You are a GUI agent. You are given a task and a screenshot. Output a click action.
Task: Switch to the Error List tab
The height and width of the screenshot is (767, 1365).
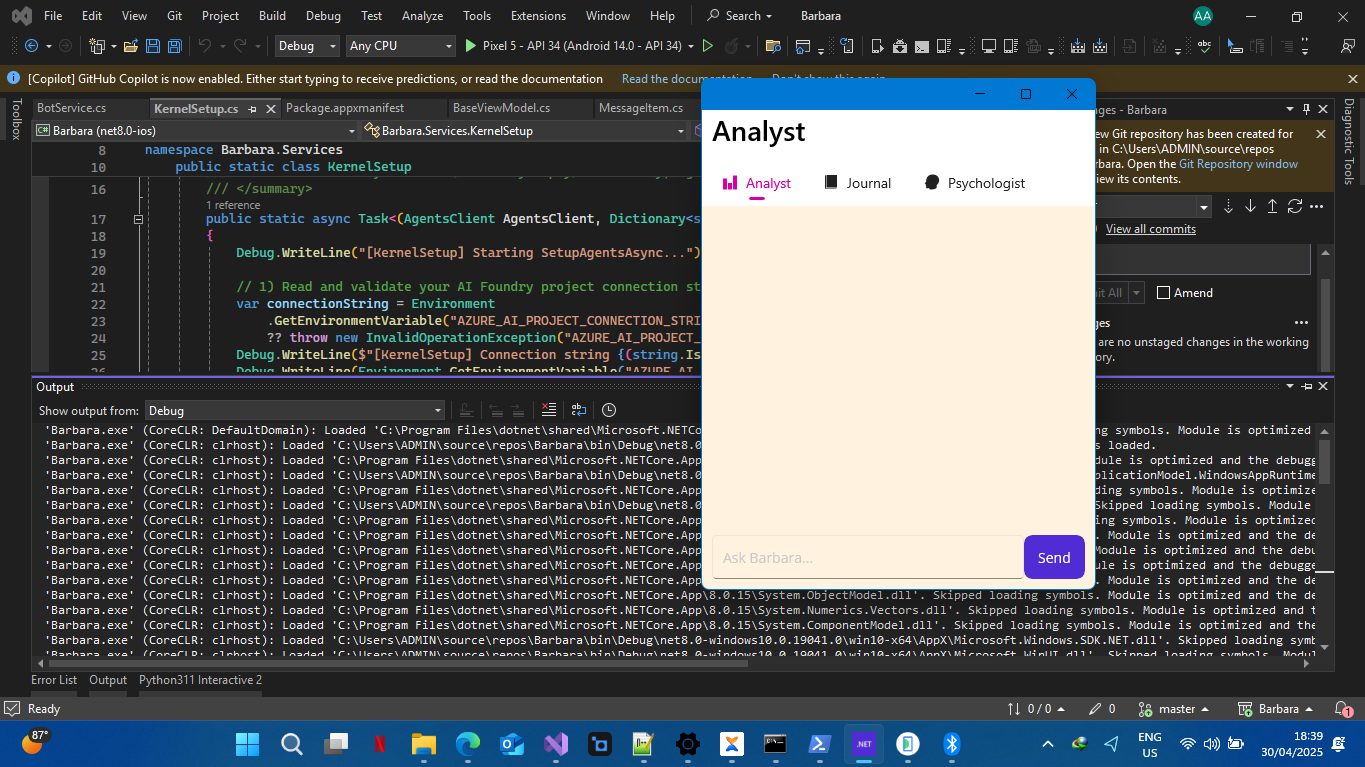pyautogui.click(x=54, y=680)
